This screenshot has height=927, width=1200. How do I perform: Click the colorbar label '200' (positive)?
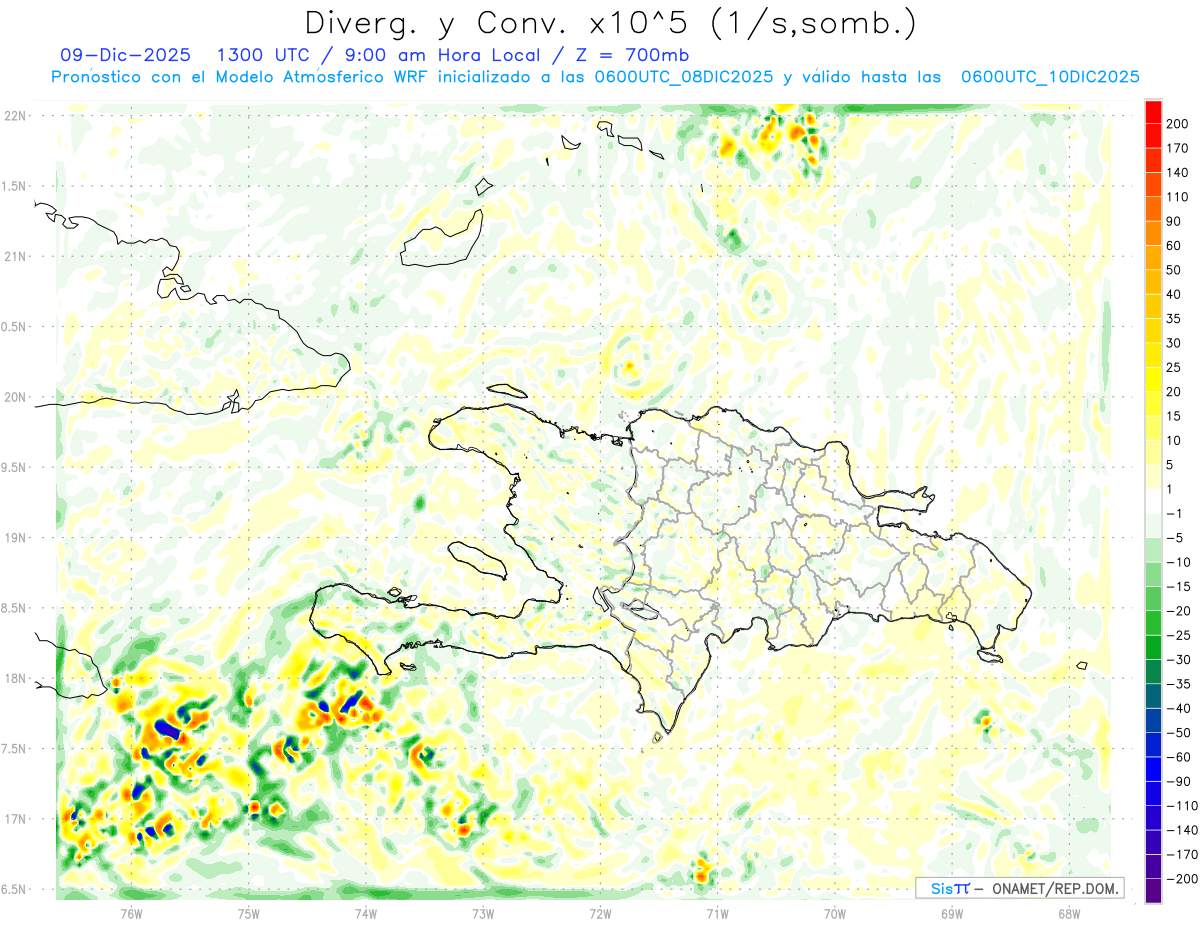coord(1178,124)
